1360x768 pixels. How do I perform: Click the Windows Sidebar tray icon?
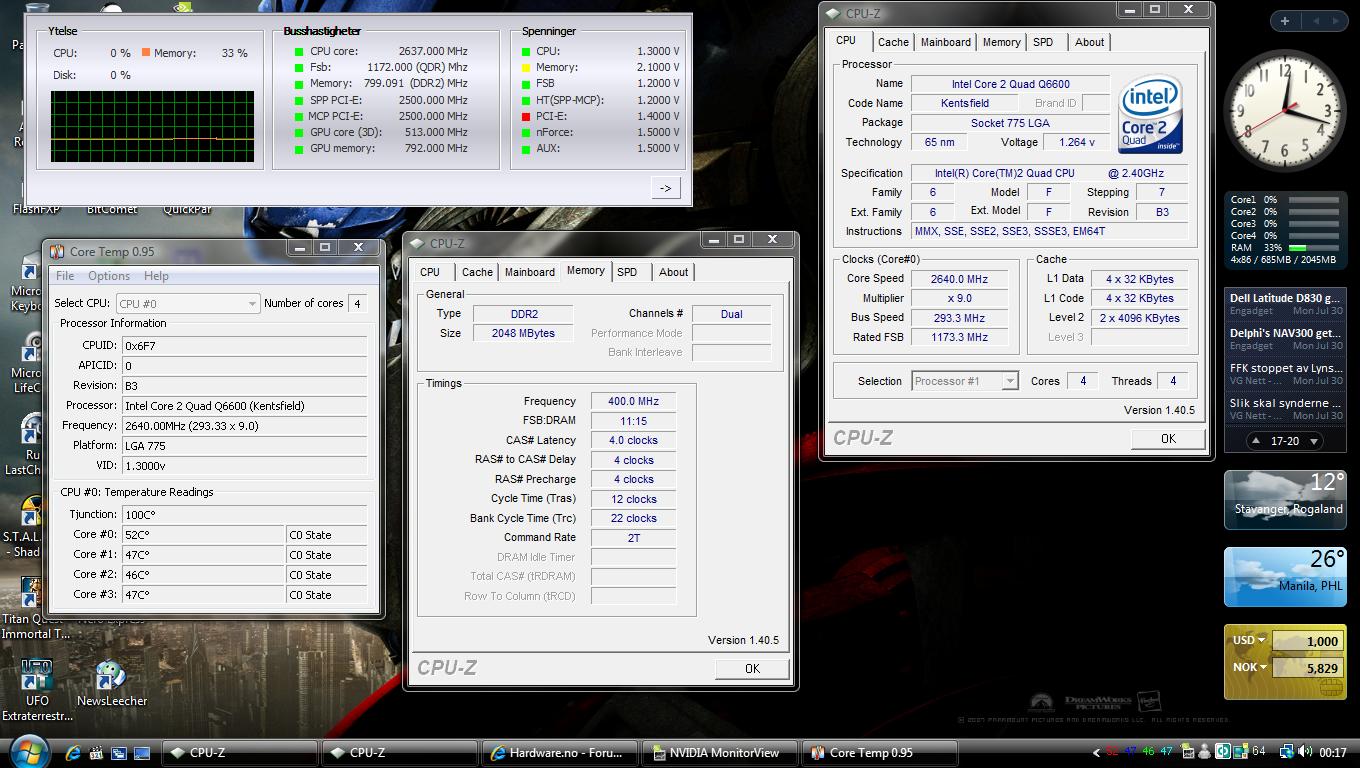tap(1240, 752)
